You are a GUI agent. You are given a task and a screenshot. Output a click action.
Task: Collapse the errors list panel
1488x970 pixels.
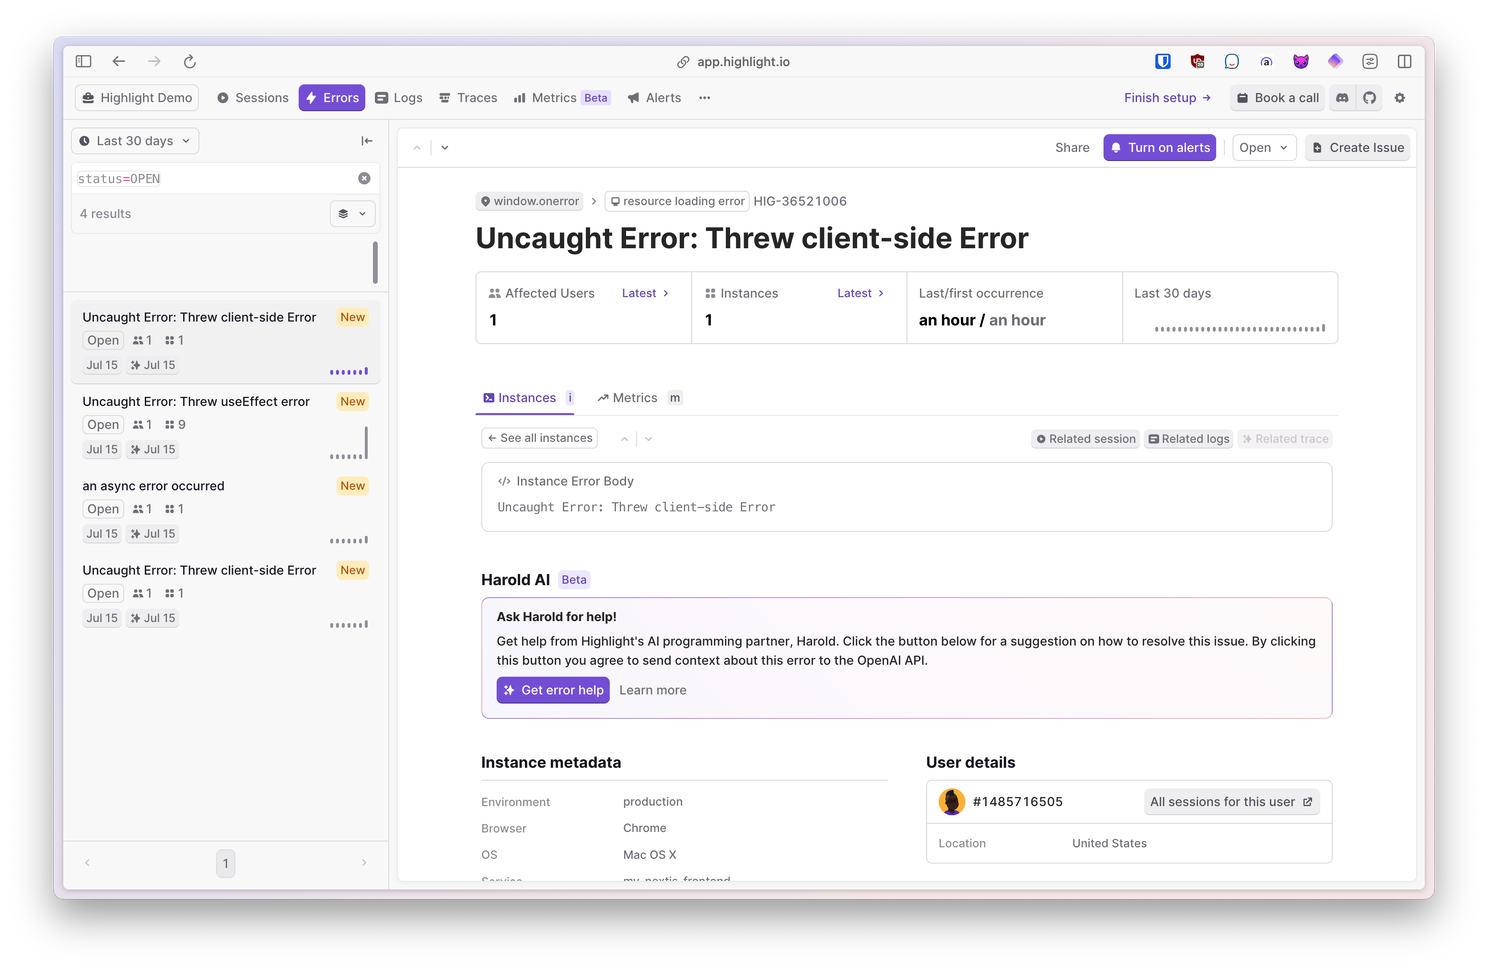pos(367,141)
